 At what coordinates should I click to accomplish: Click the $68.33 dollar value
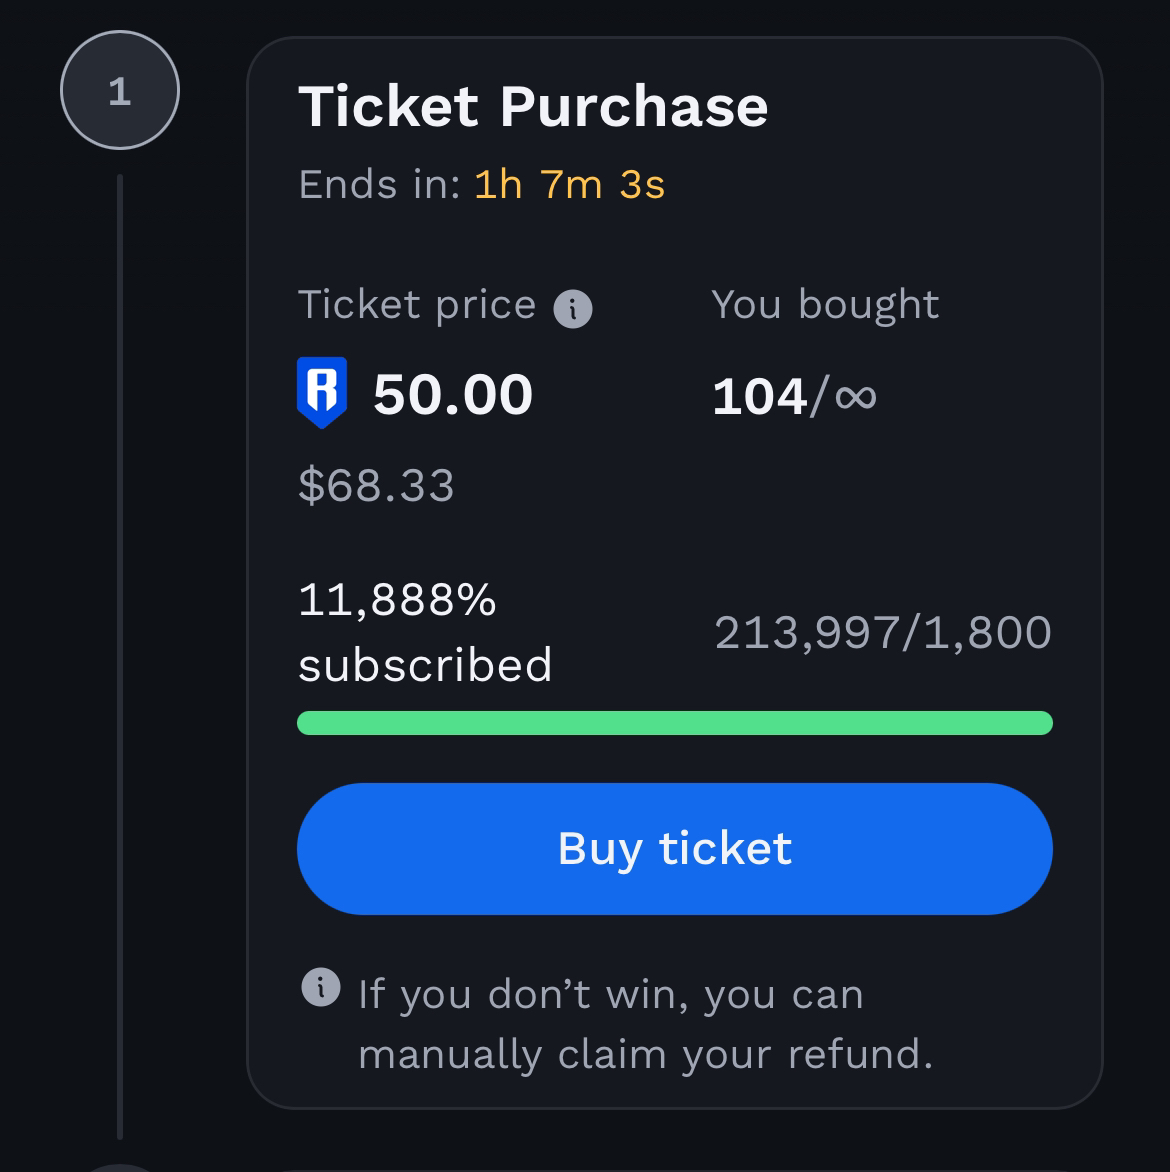tap(376, 486)
